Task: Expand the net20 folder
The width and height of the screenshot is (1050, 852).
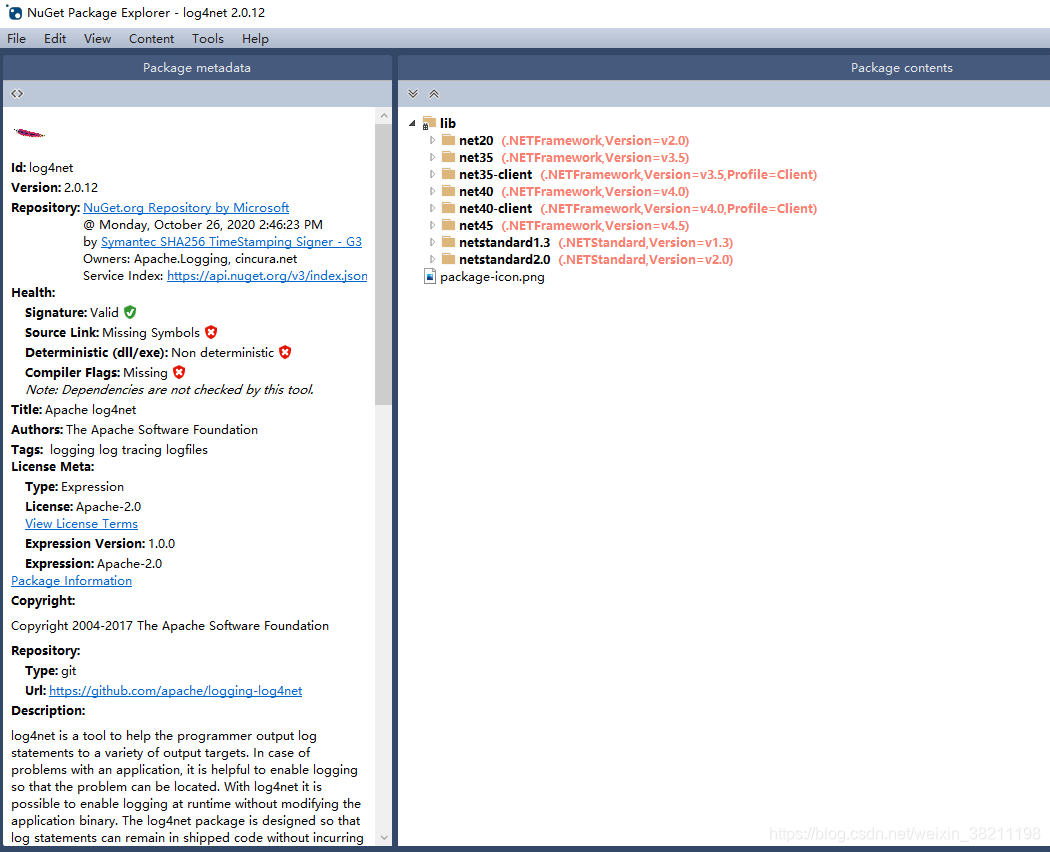Action: 432,140
